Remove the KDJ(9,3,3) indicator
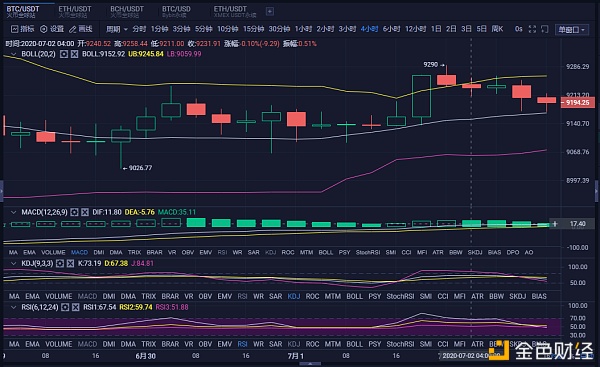The width and height of the screenshot is (600, 367). 70,263
